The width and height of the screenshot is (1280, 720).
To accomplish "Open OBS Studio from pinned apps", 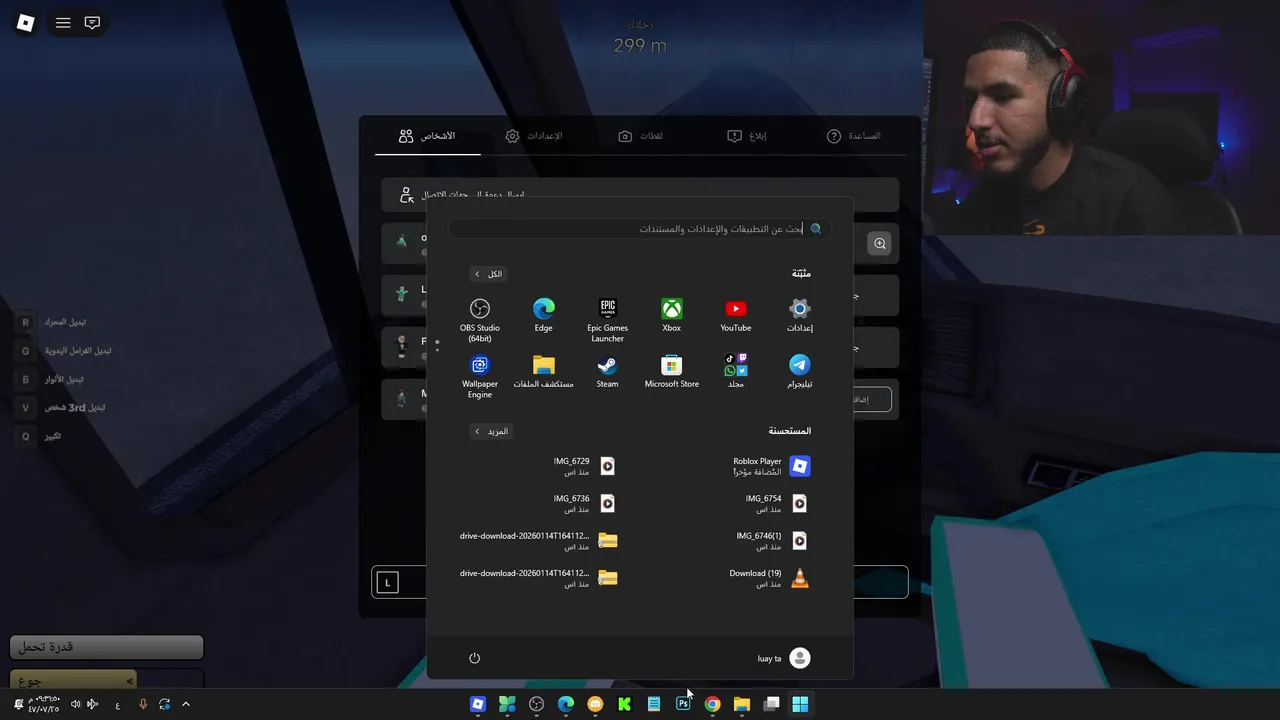I will [x=480, y=318].
